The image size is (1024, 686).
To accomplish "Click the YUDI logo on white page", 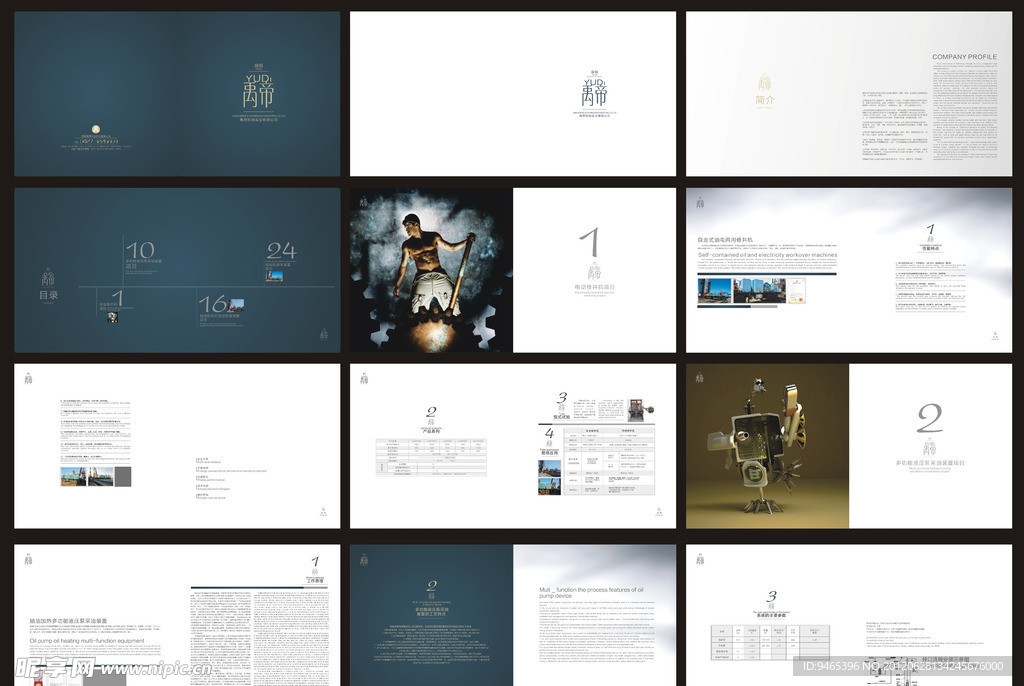I will (x=594, y=90).
